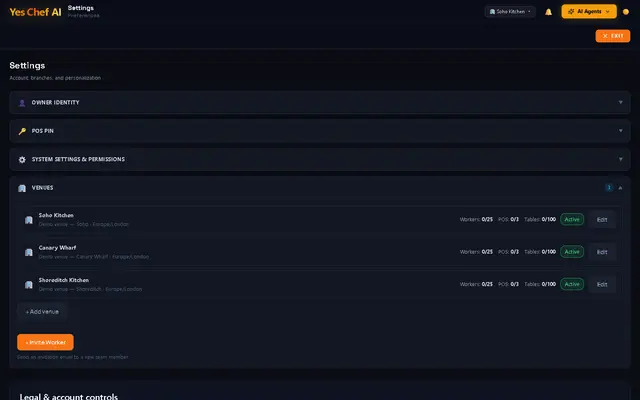Click the orange profile avatar dot
The width and height of the screenshot is (640, 400).
tap(626, 12)
